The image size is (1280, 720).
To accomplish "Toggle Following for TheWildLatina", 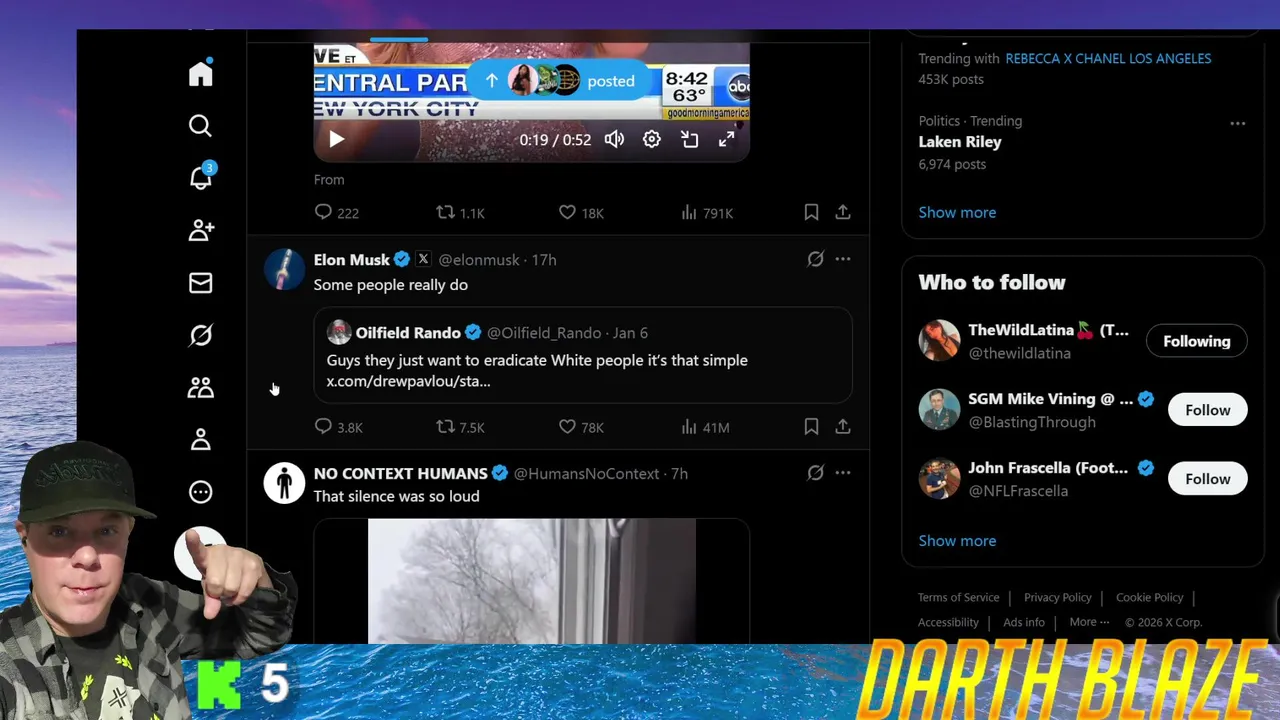I will tap(1197, 341).
